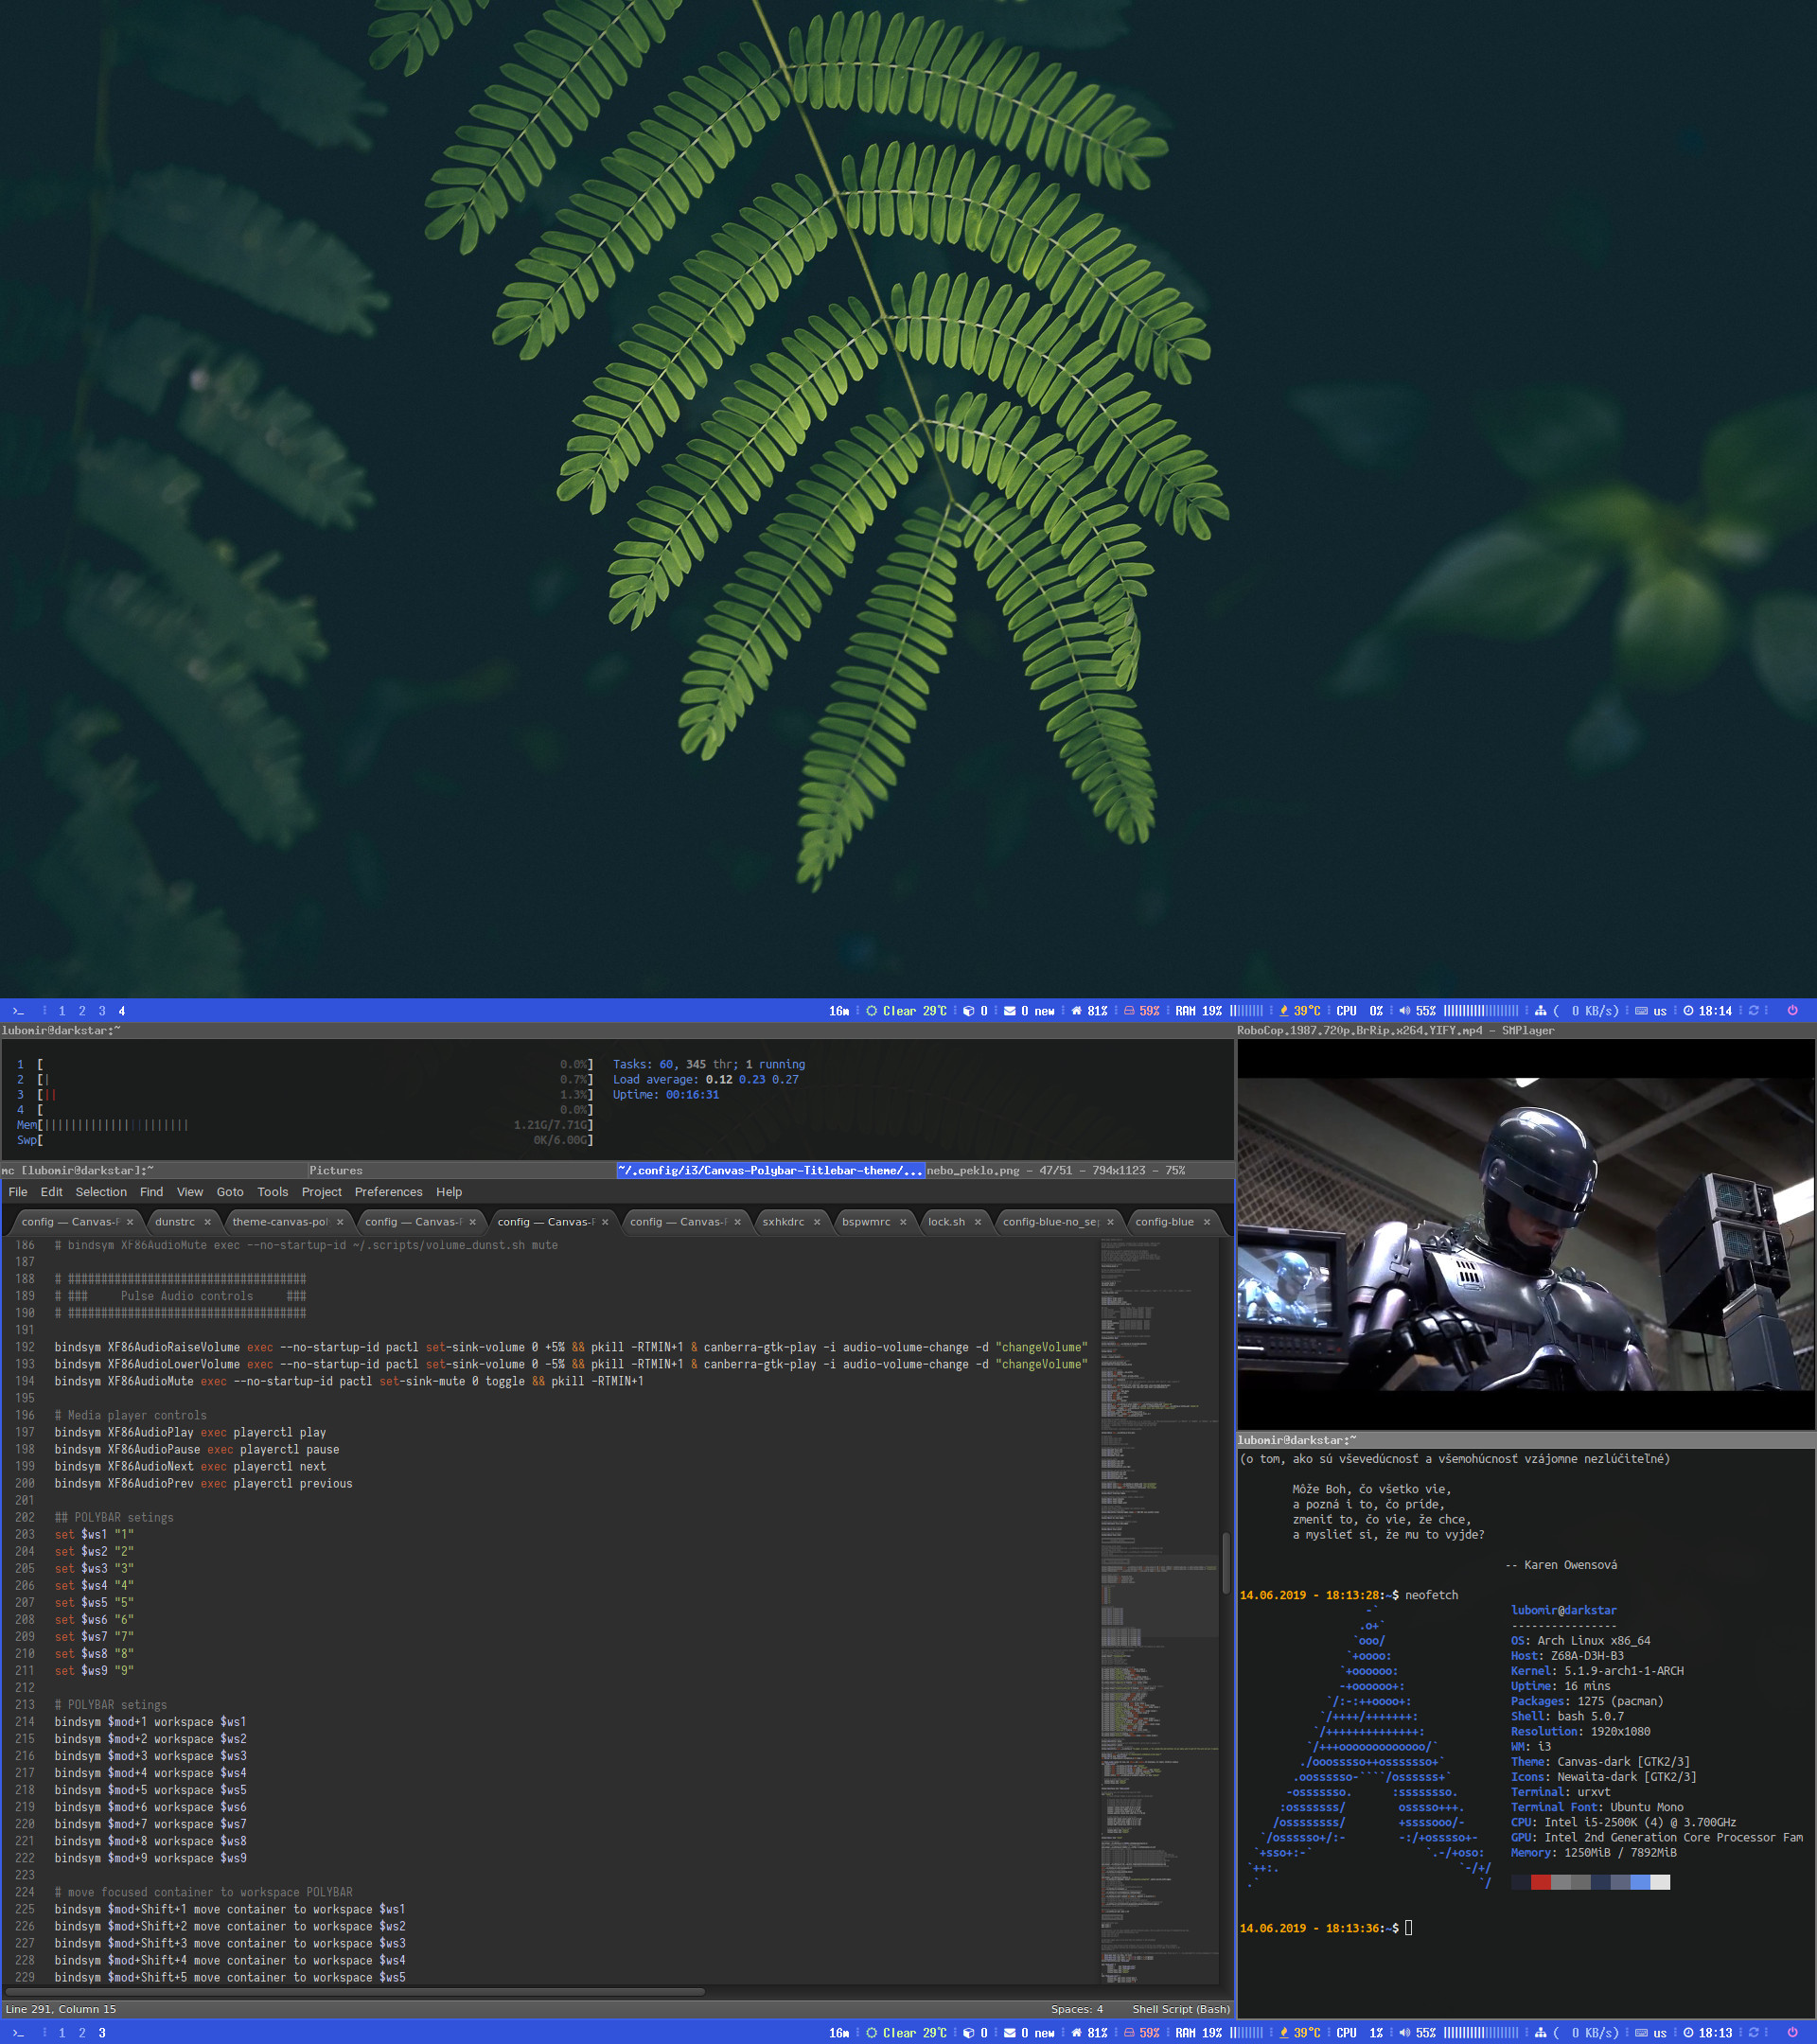Click temperature icon in 18:13 polybar

click(1284, 2033)
